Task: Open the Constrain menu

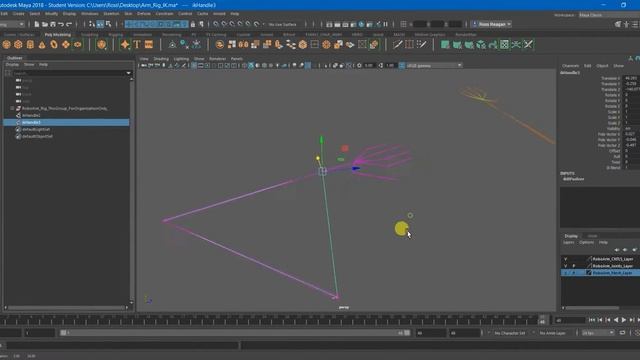Action: click(x=164, y=13)
